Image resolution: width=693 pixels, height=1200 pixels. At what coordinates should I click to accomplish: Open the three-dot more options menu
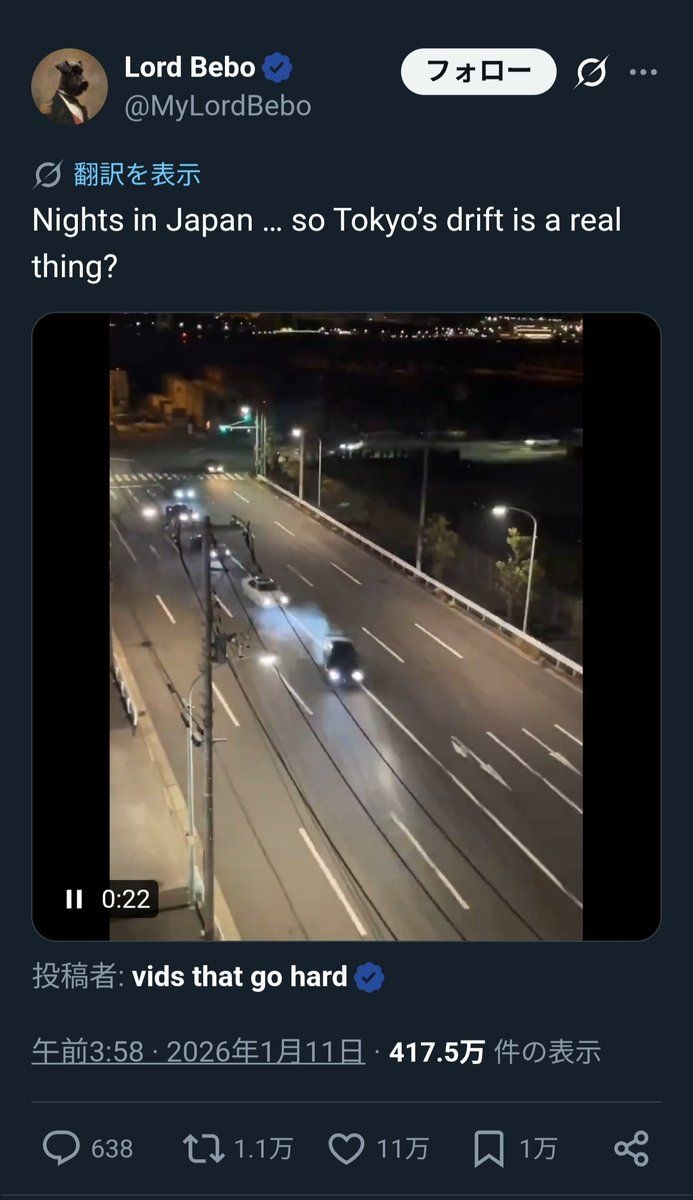coord(643,72)
